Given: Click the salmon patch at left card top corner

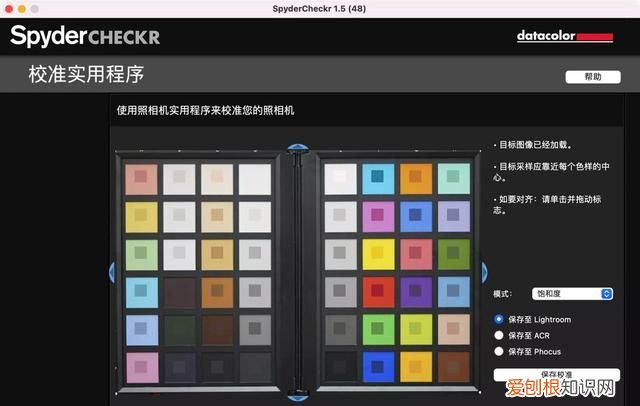Looking at the screenshot, I should (x=141, y=179).
